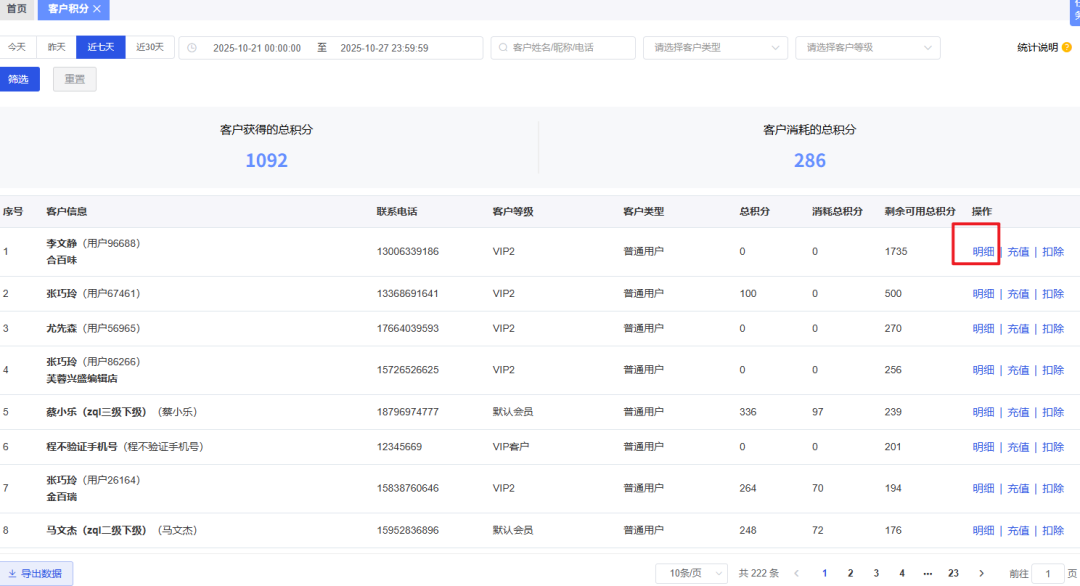Switch to the 首页 tab
This screenshot has height=586, width=1080.
click(x=16, y=10)
